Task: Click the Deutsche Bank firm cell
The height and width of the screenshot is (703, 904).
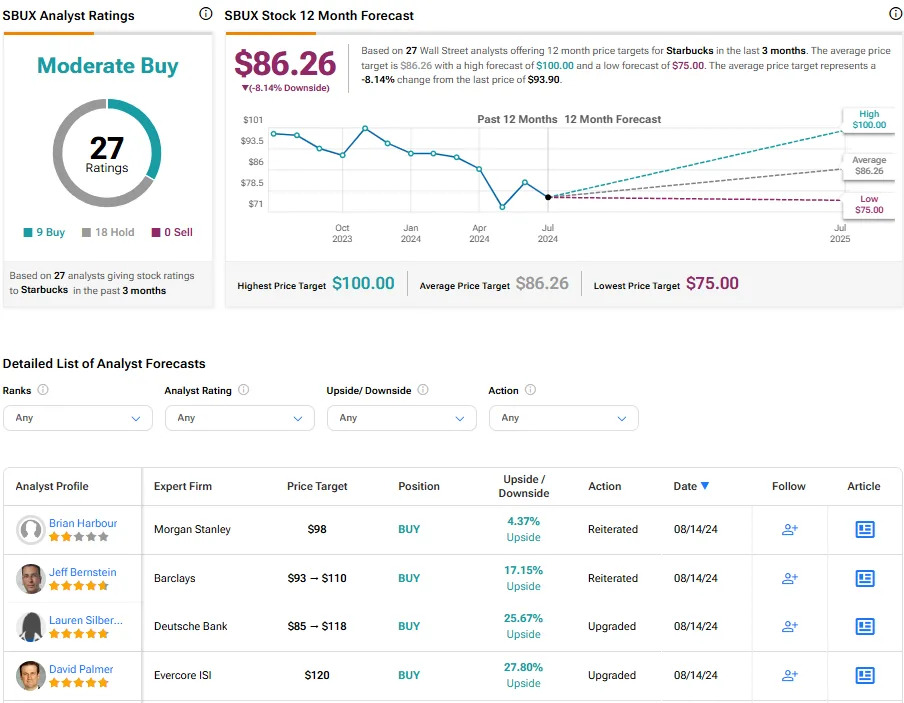Action: tap(190, 626)
